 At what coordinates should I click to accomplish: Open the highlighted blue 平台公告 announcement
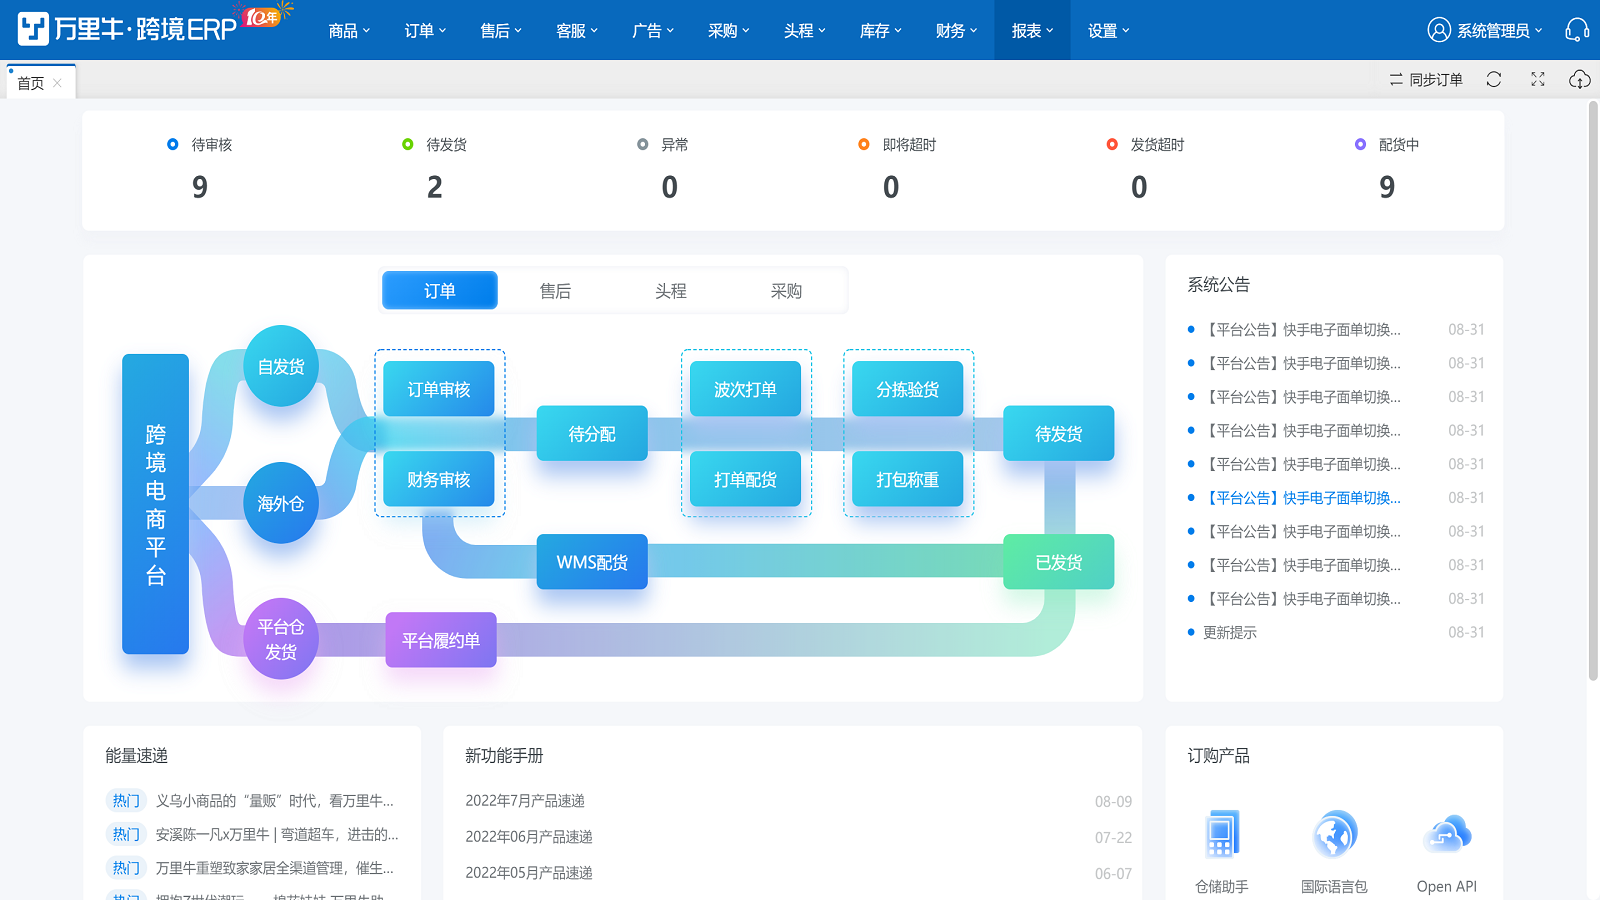coord(1302,497)
